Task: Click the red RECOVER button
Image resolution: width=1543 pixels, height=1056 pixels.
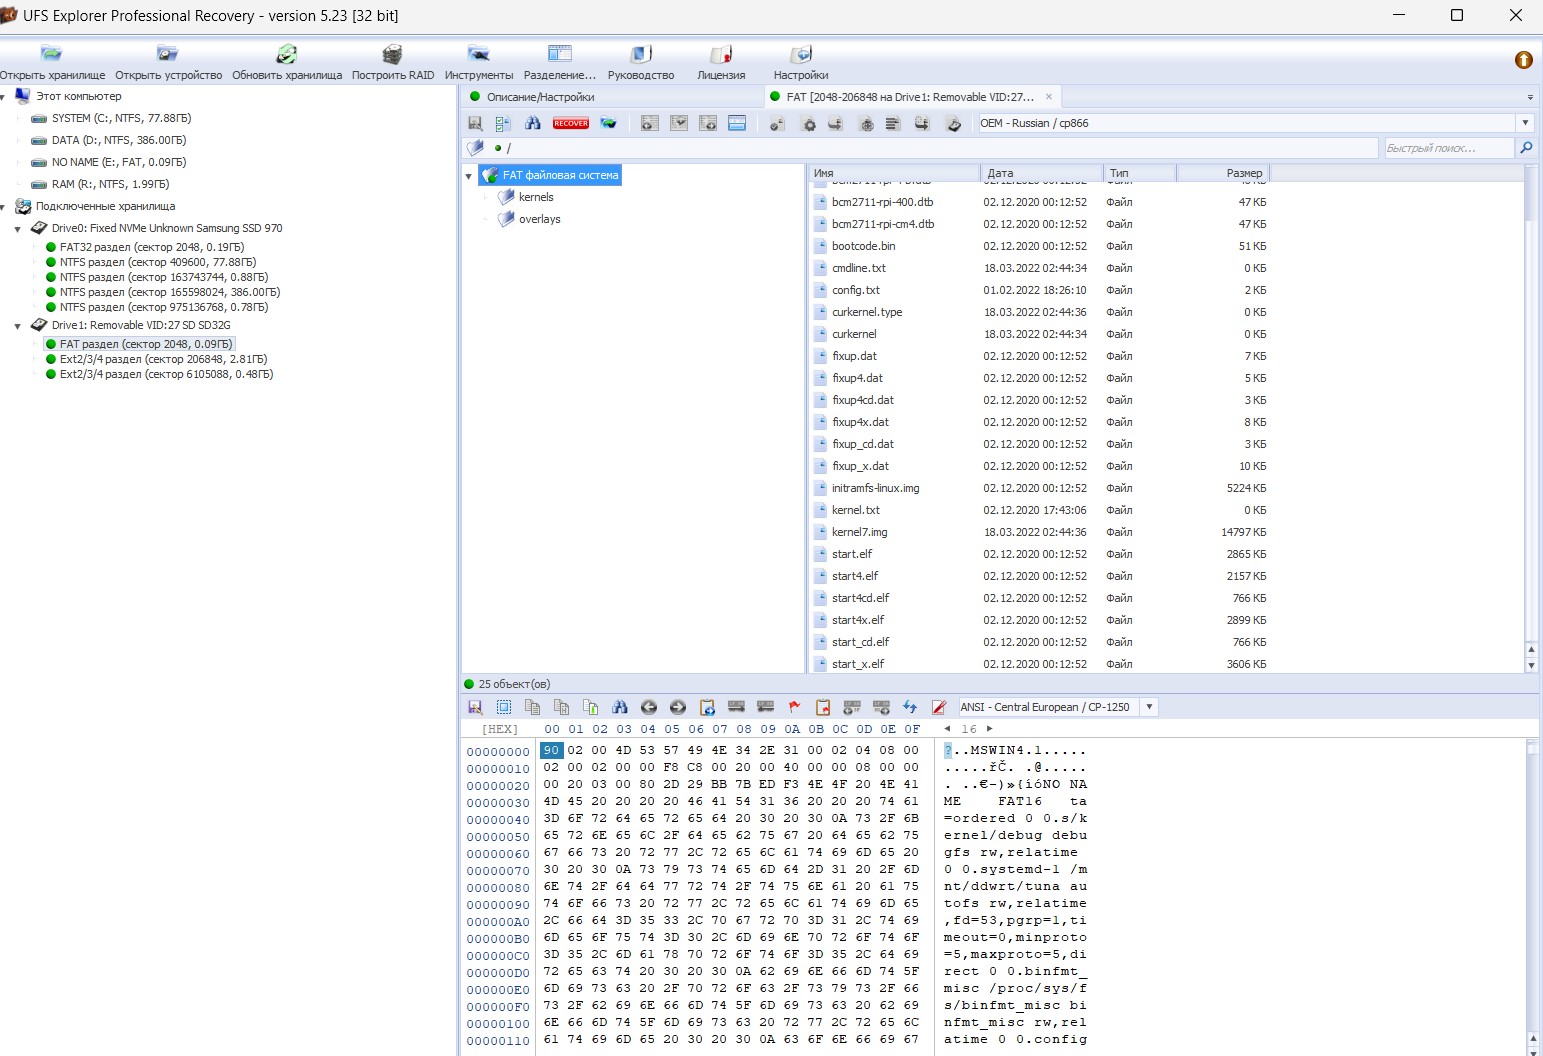Action: click(x=571, y=123)
